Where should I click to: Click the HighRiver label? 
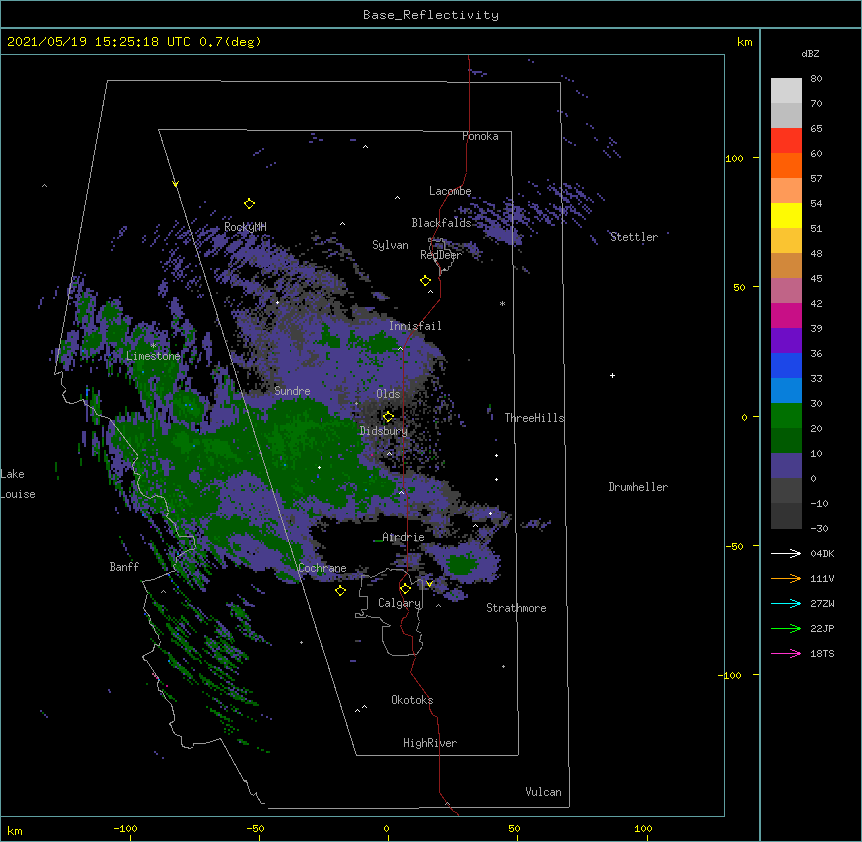pyautogui.click(x=430, y=743)
